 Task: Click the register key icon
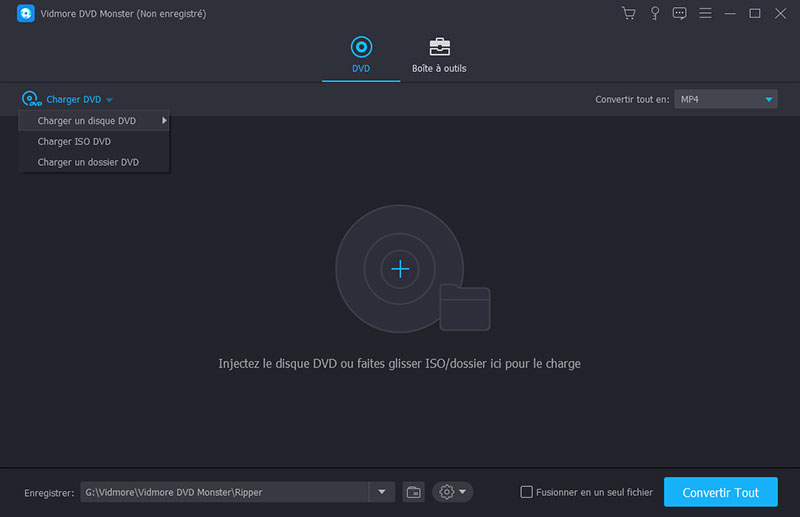point(655,13)
